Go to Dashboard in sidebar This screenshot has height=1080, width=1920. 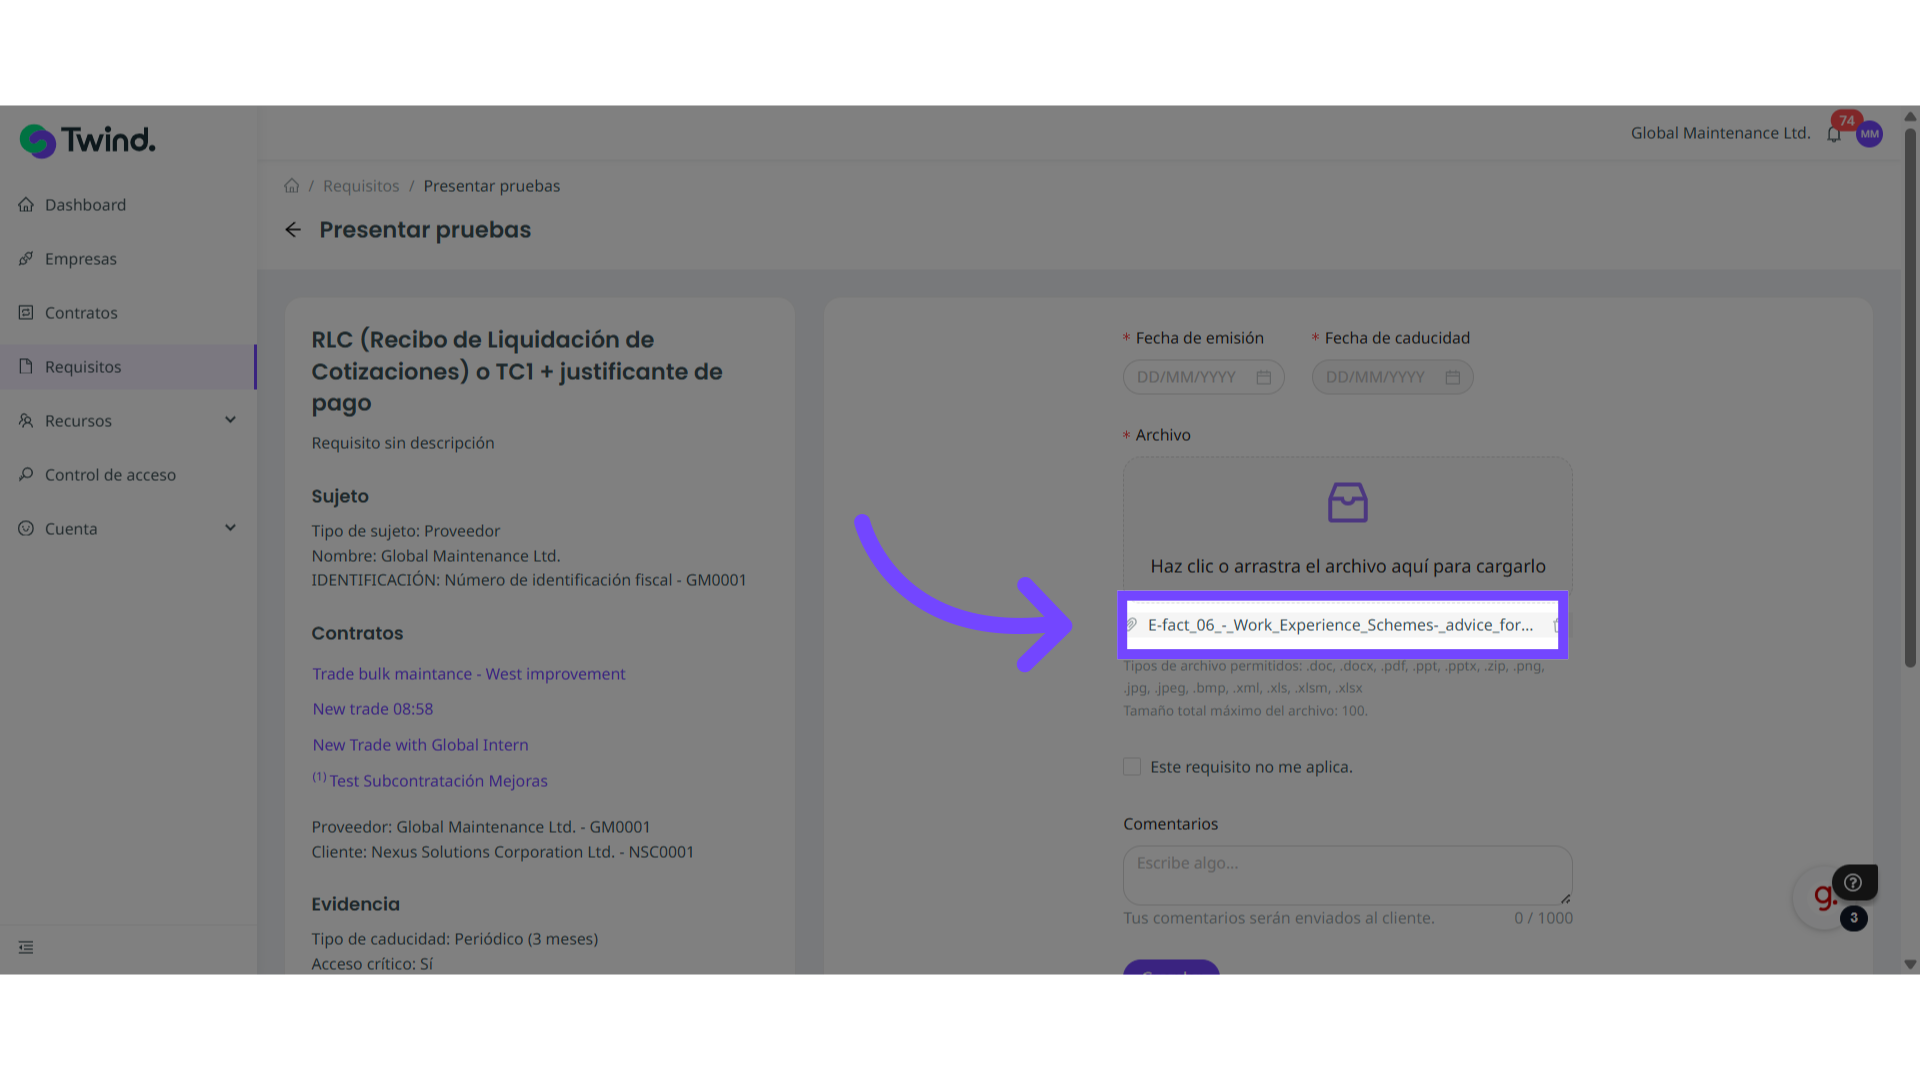coord(85,205)
